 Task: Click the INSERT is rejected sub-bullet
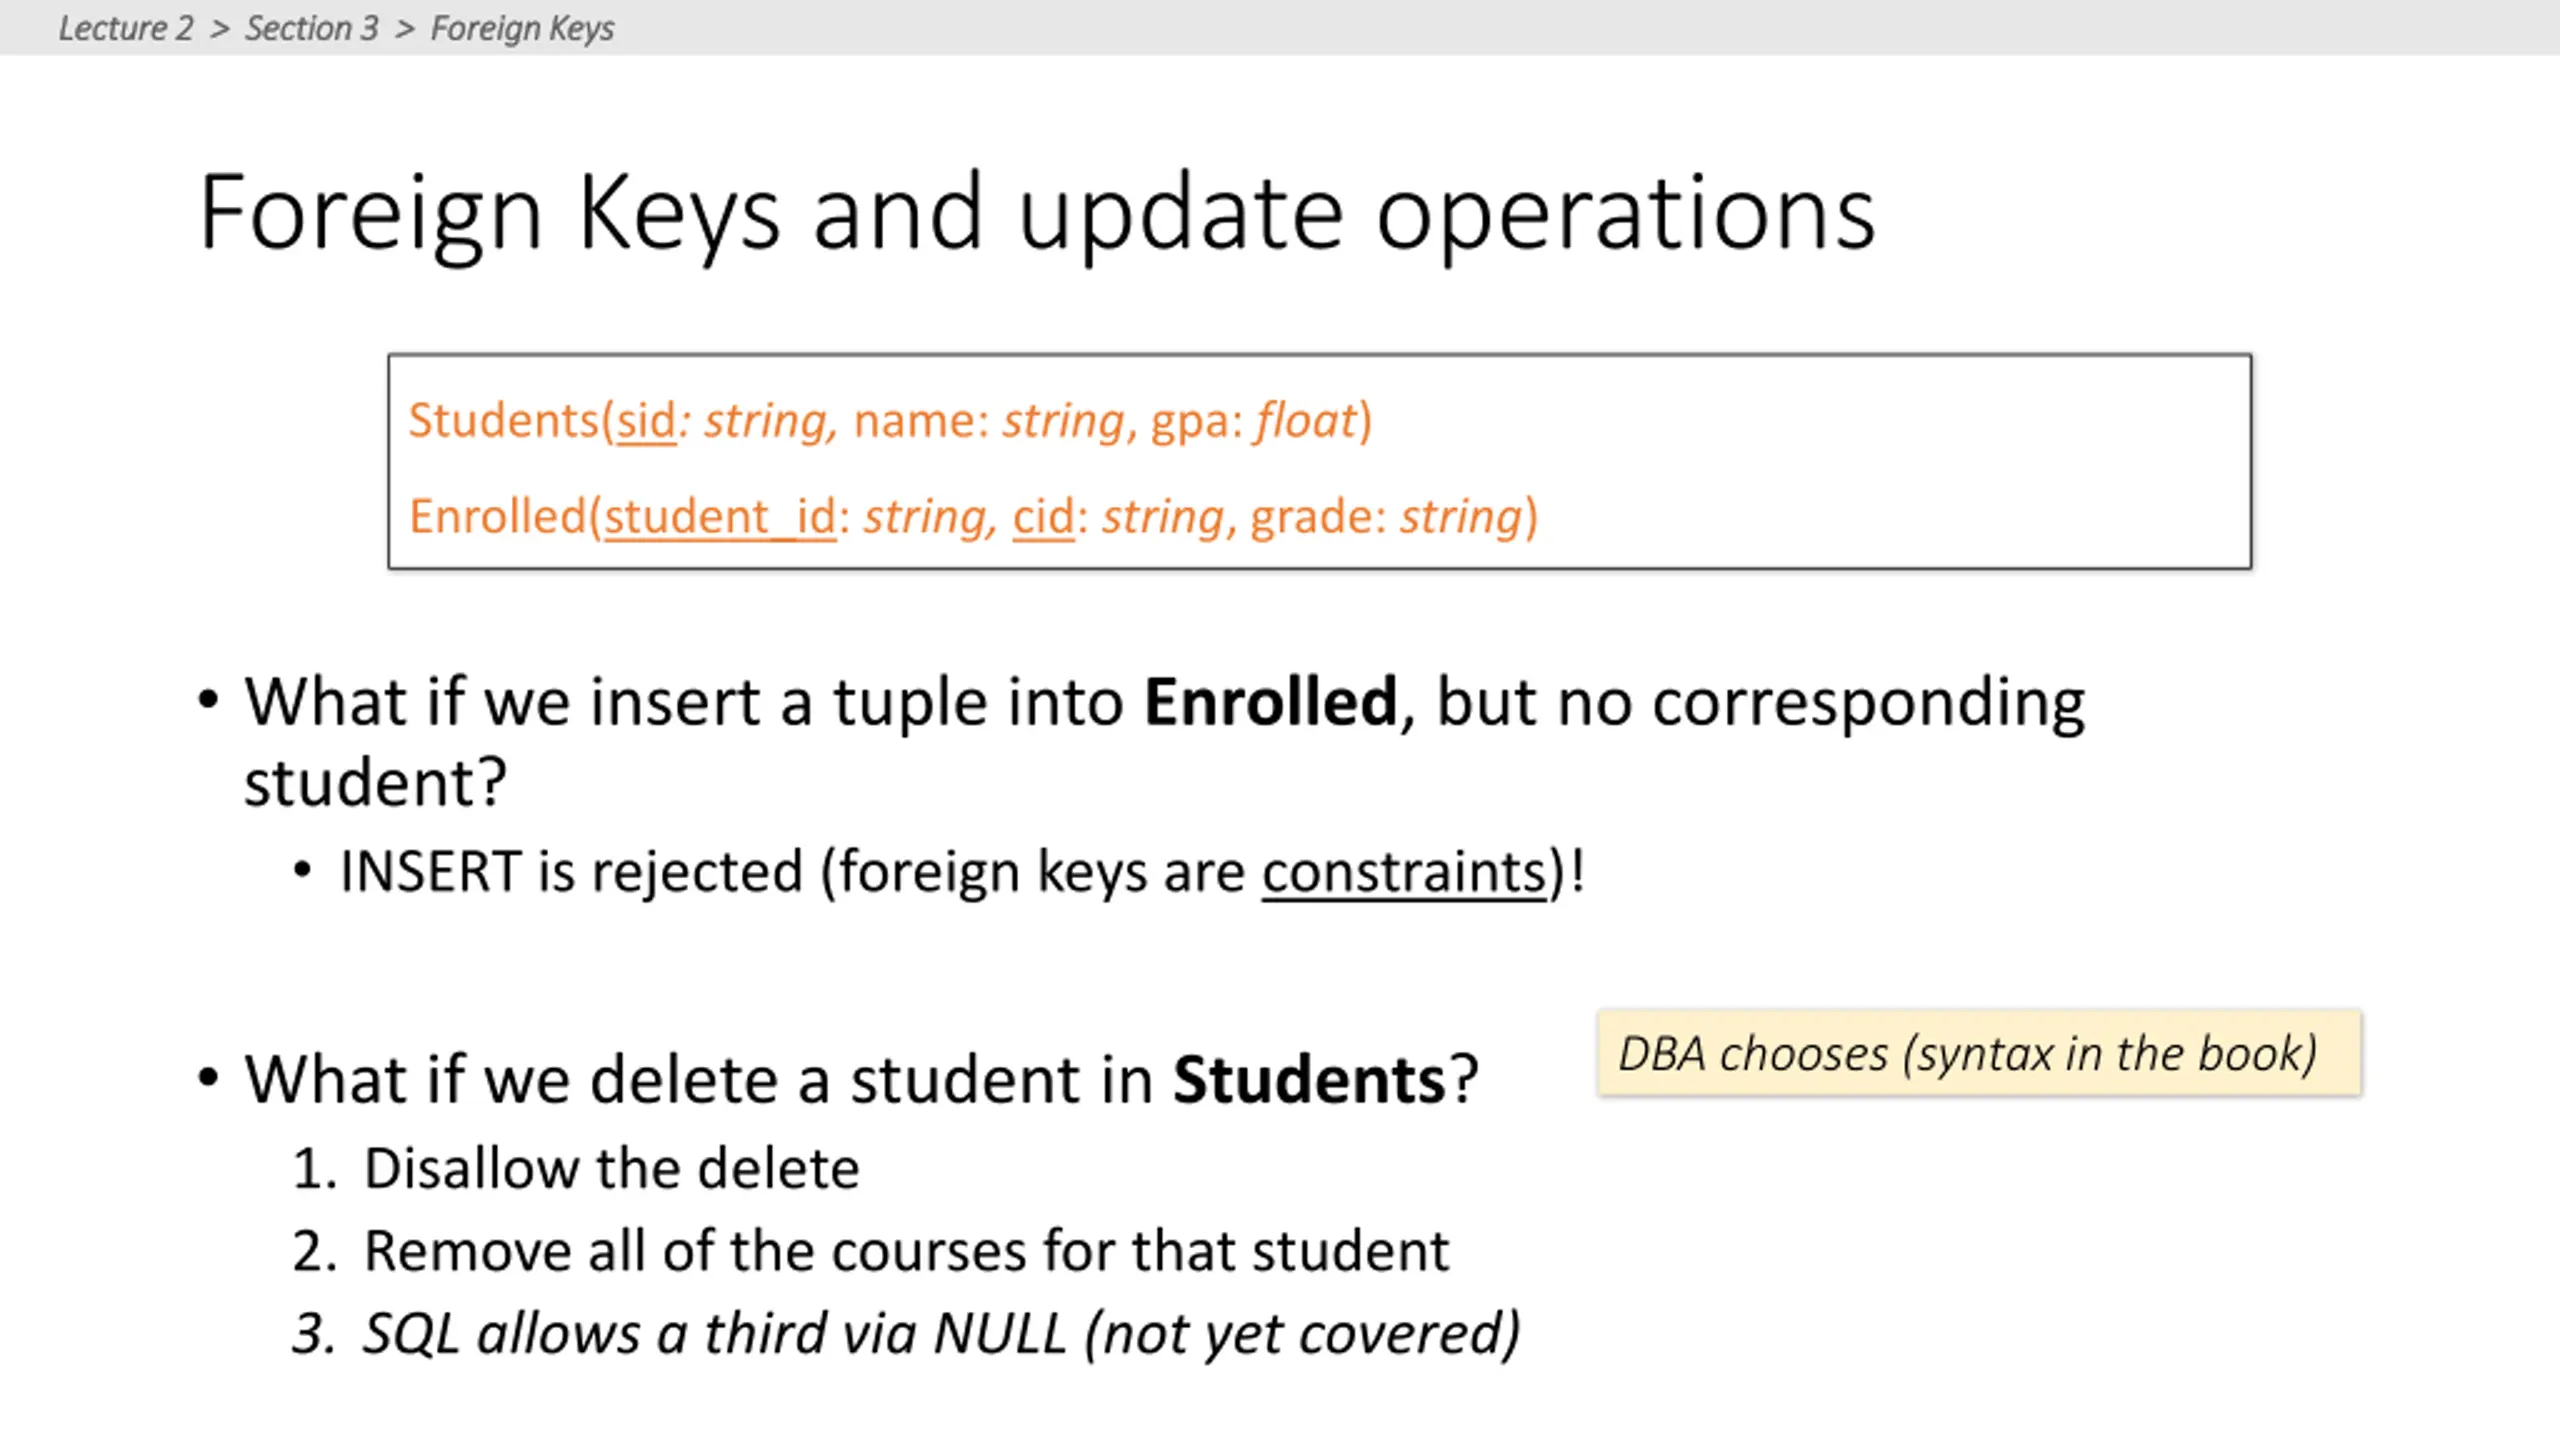point(962,873)
